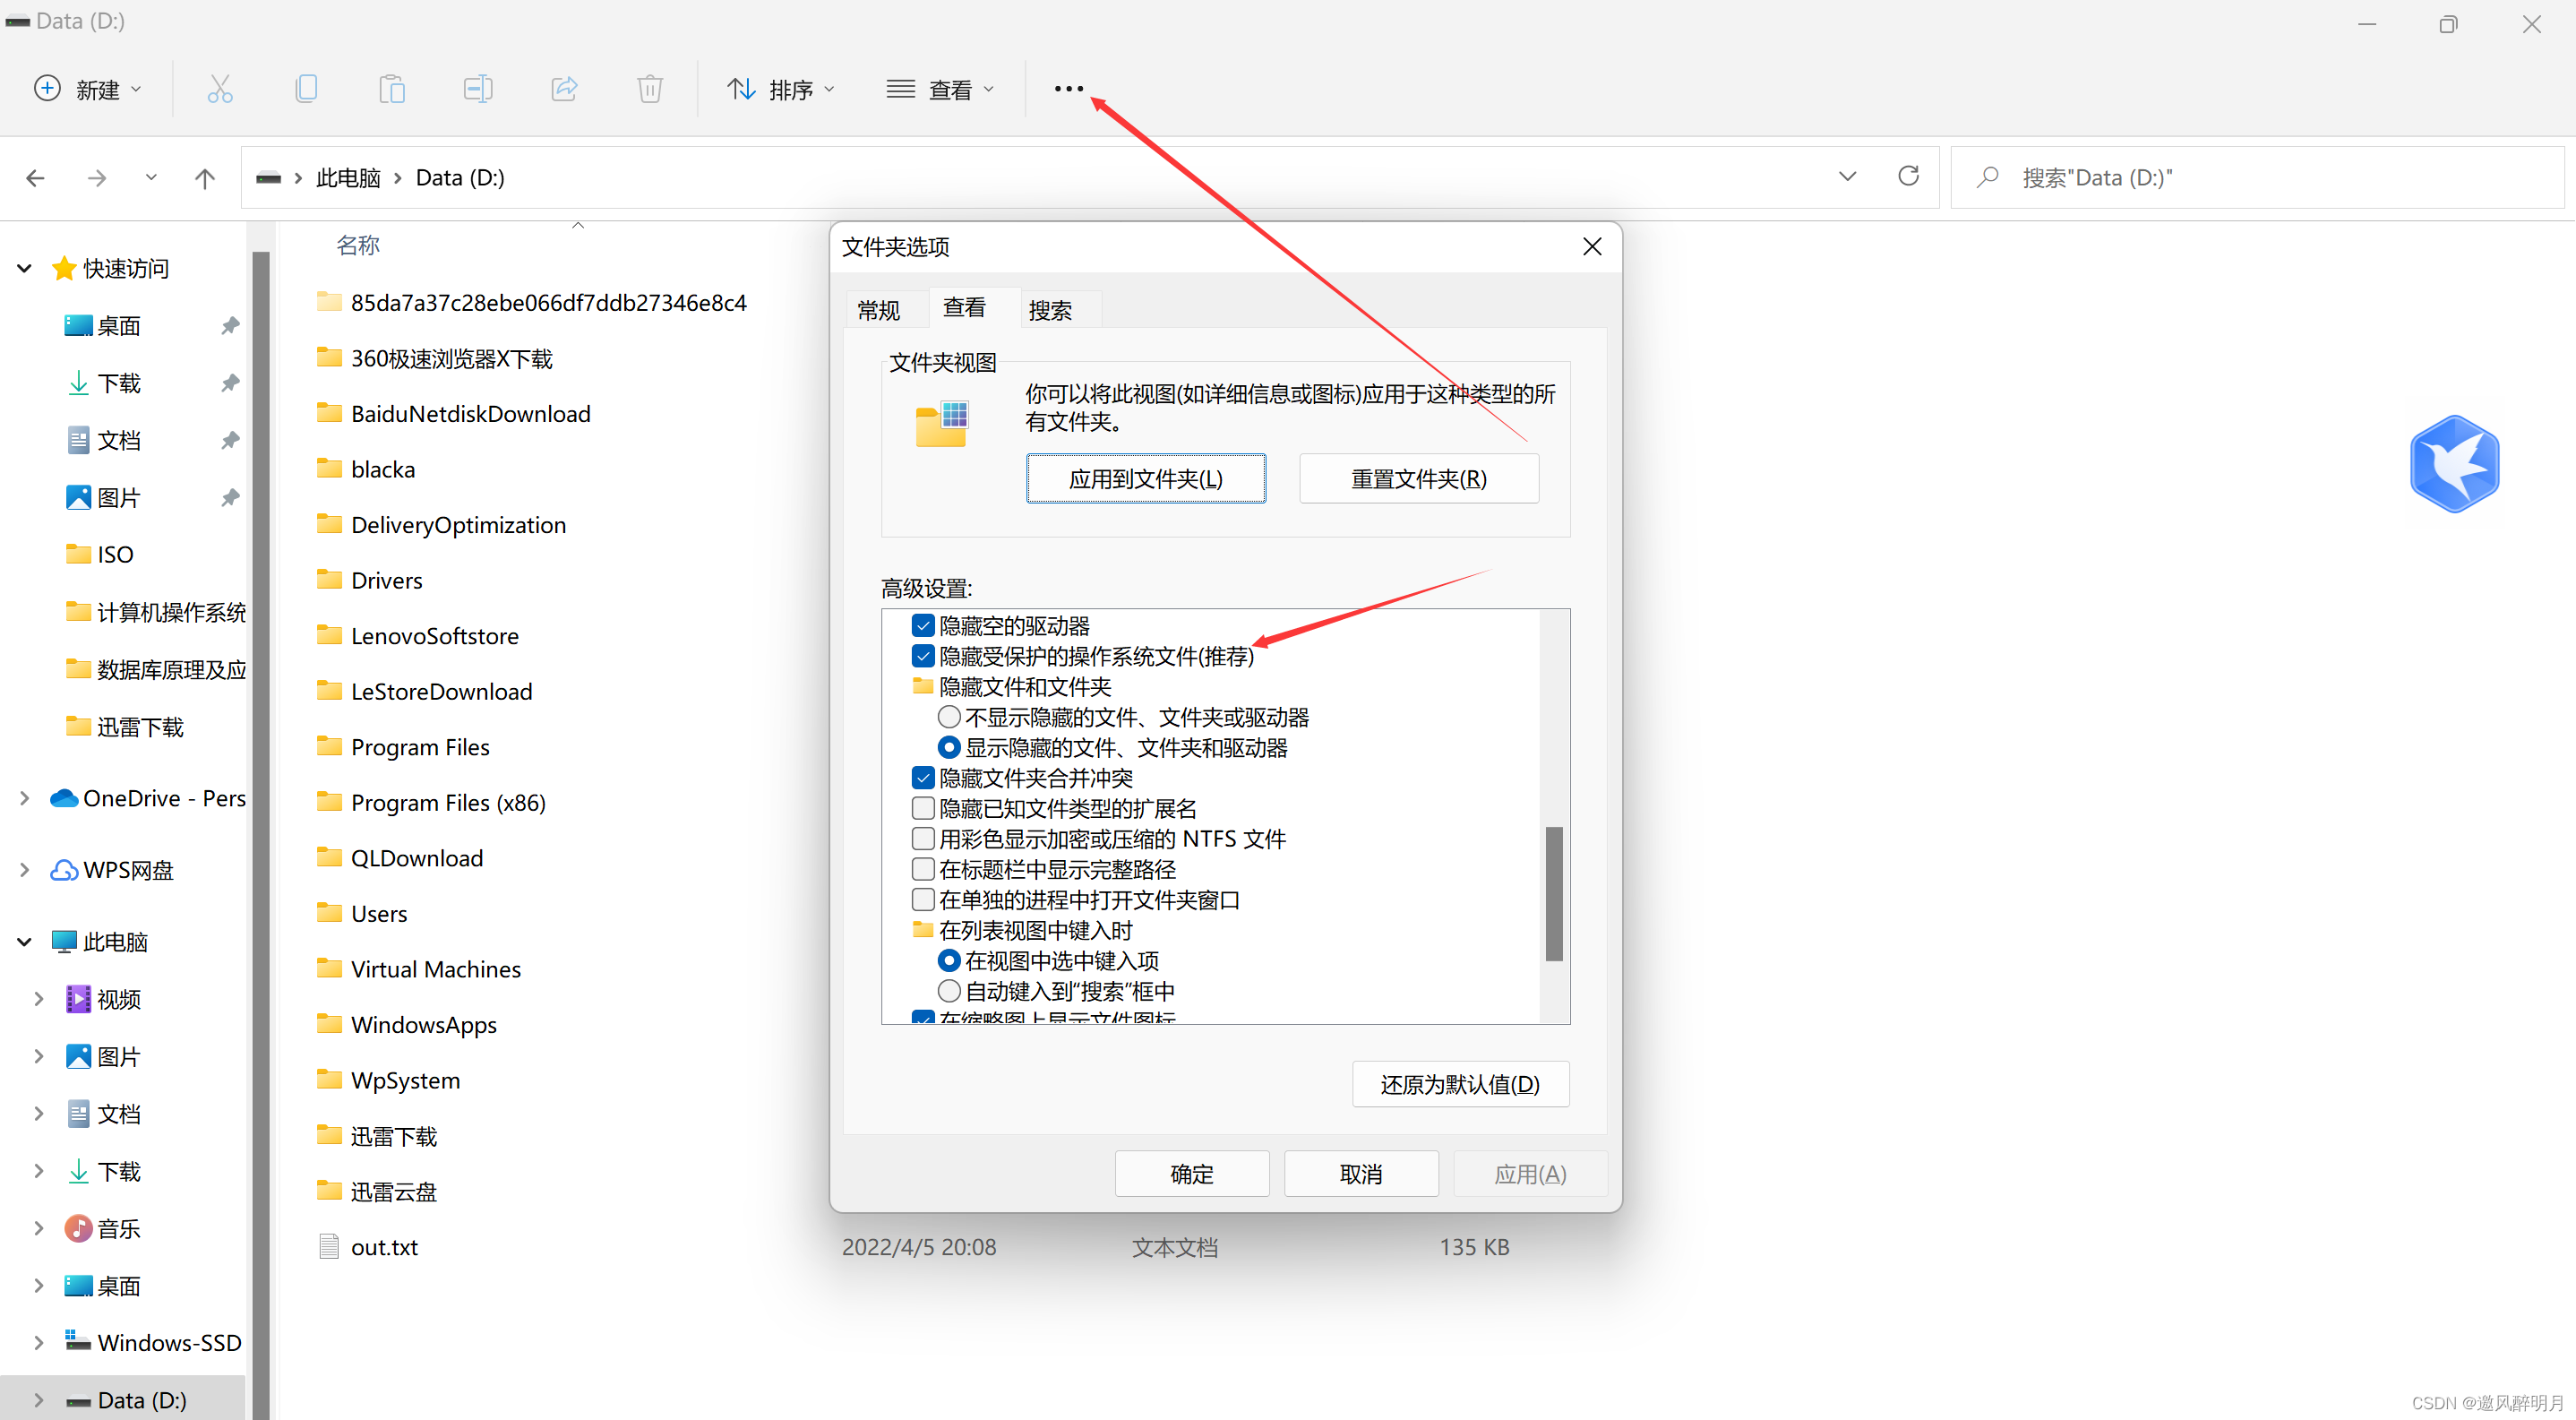
Task: Click the Share icon in the toolbar
Action: (564, 88)
